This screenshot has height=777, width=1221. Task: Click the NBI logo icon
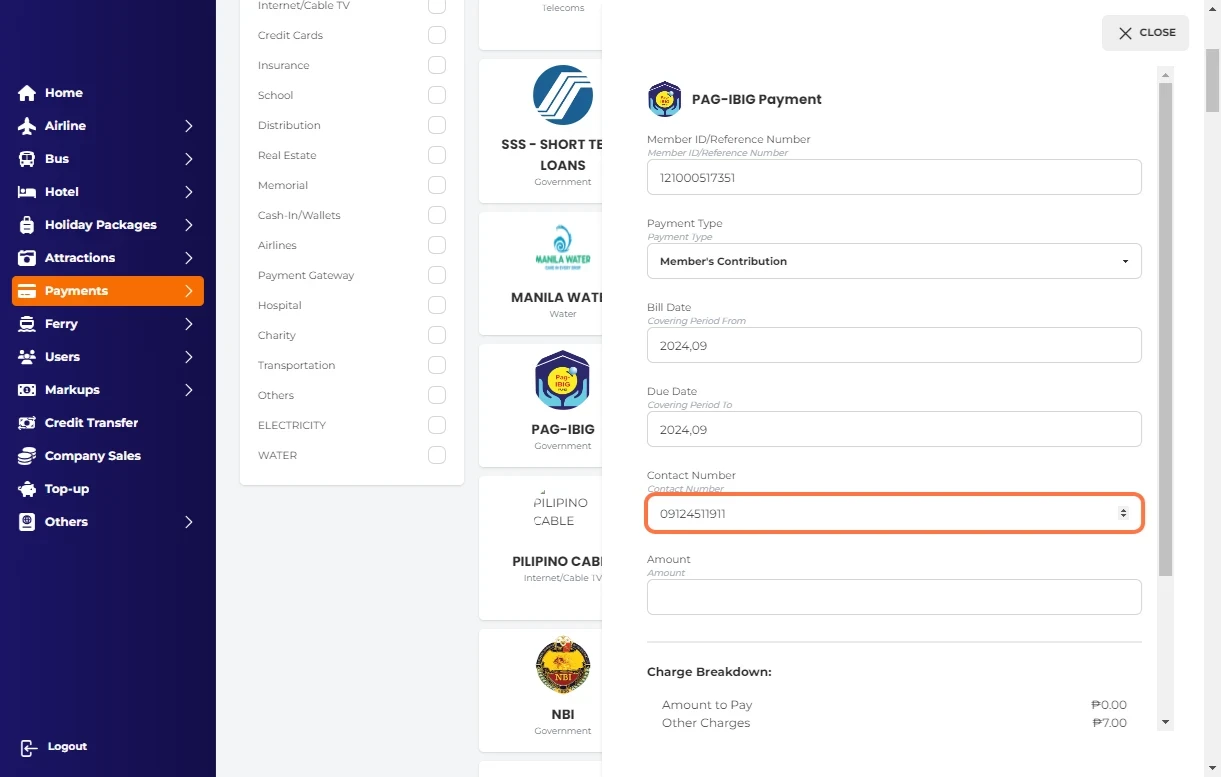click(x=562, y=665)
